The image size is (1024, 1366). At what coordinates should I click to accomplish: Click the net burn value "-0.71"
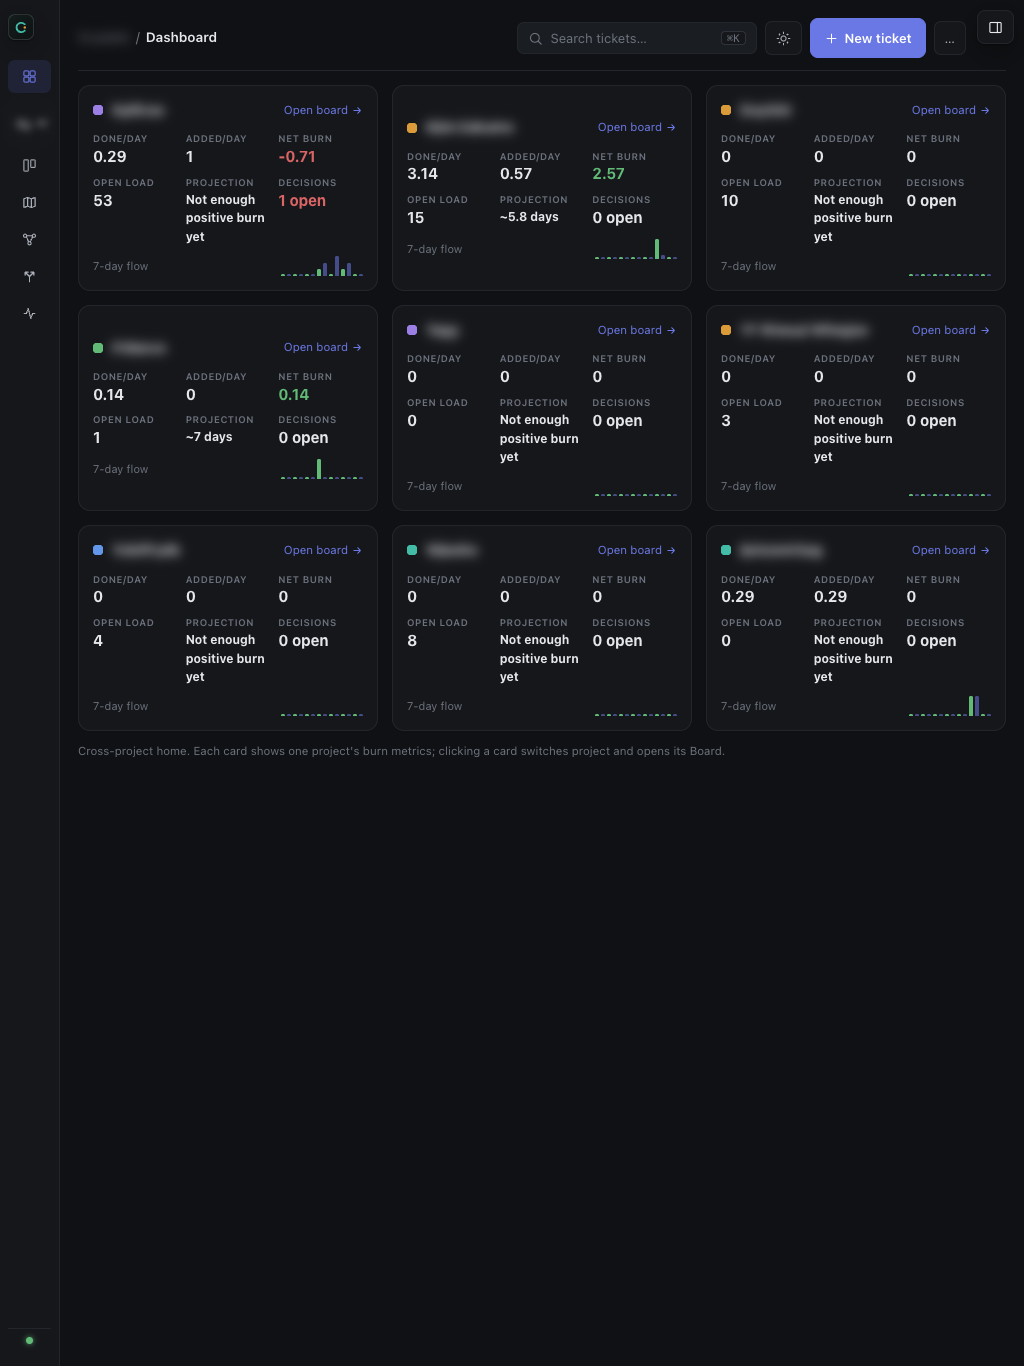pyautogui.click(x=297, y=157)
